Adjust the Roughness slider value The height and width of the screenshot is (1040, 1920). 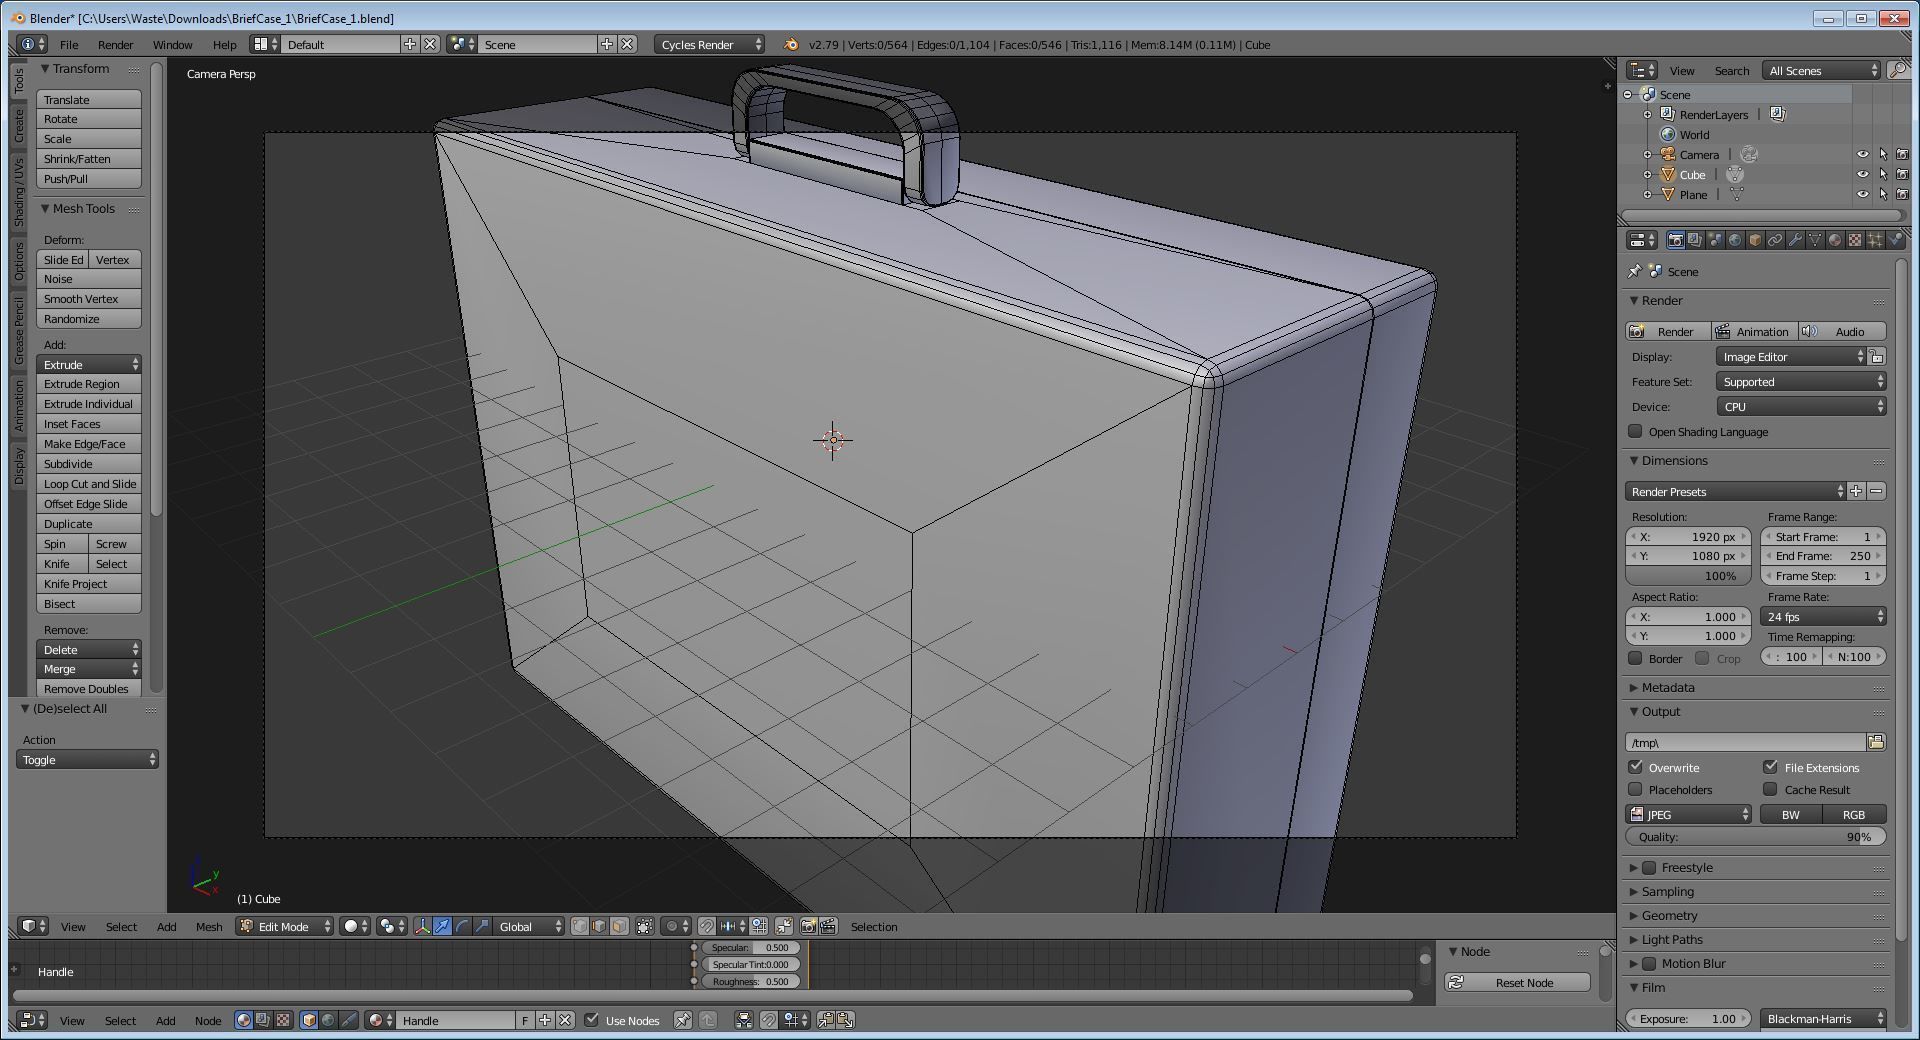point(751,982)
